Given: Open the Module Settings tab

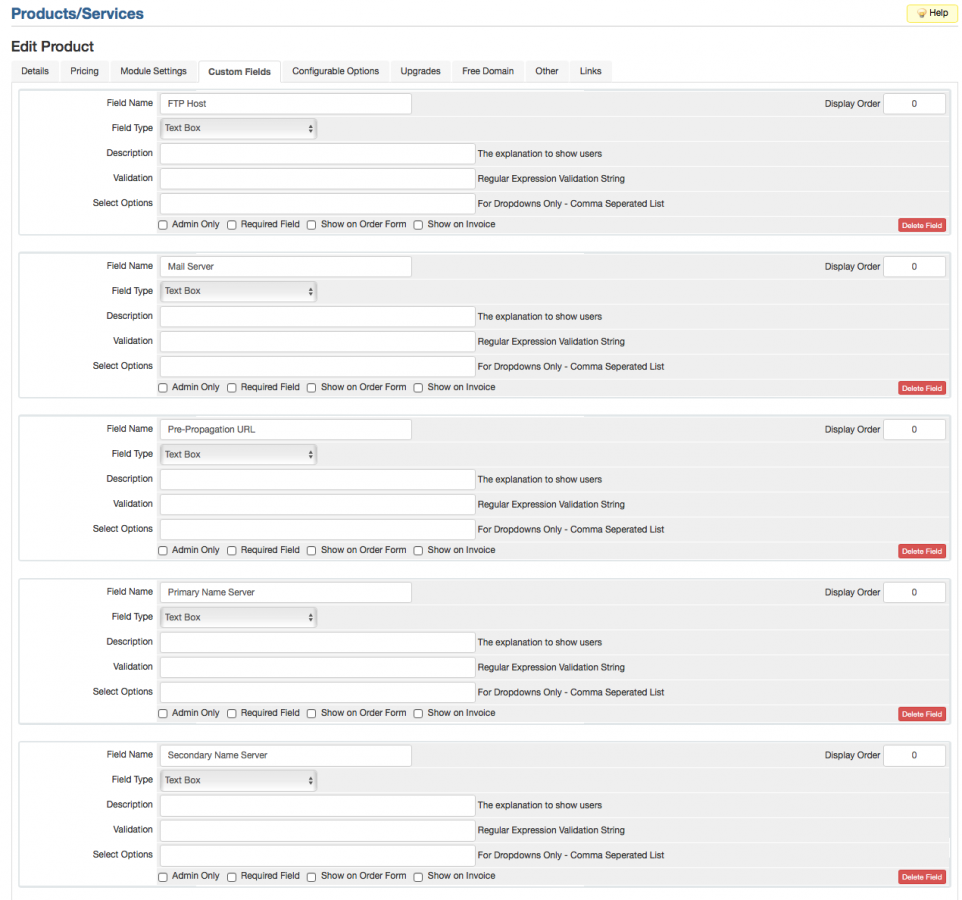Looking at the screenshot, I should tap(153, 71).
